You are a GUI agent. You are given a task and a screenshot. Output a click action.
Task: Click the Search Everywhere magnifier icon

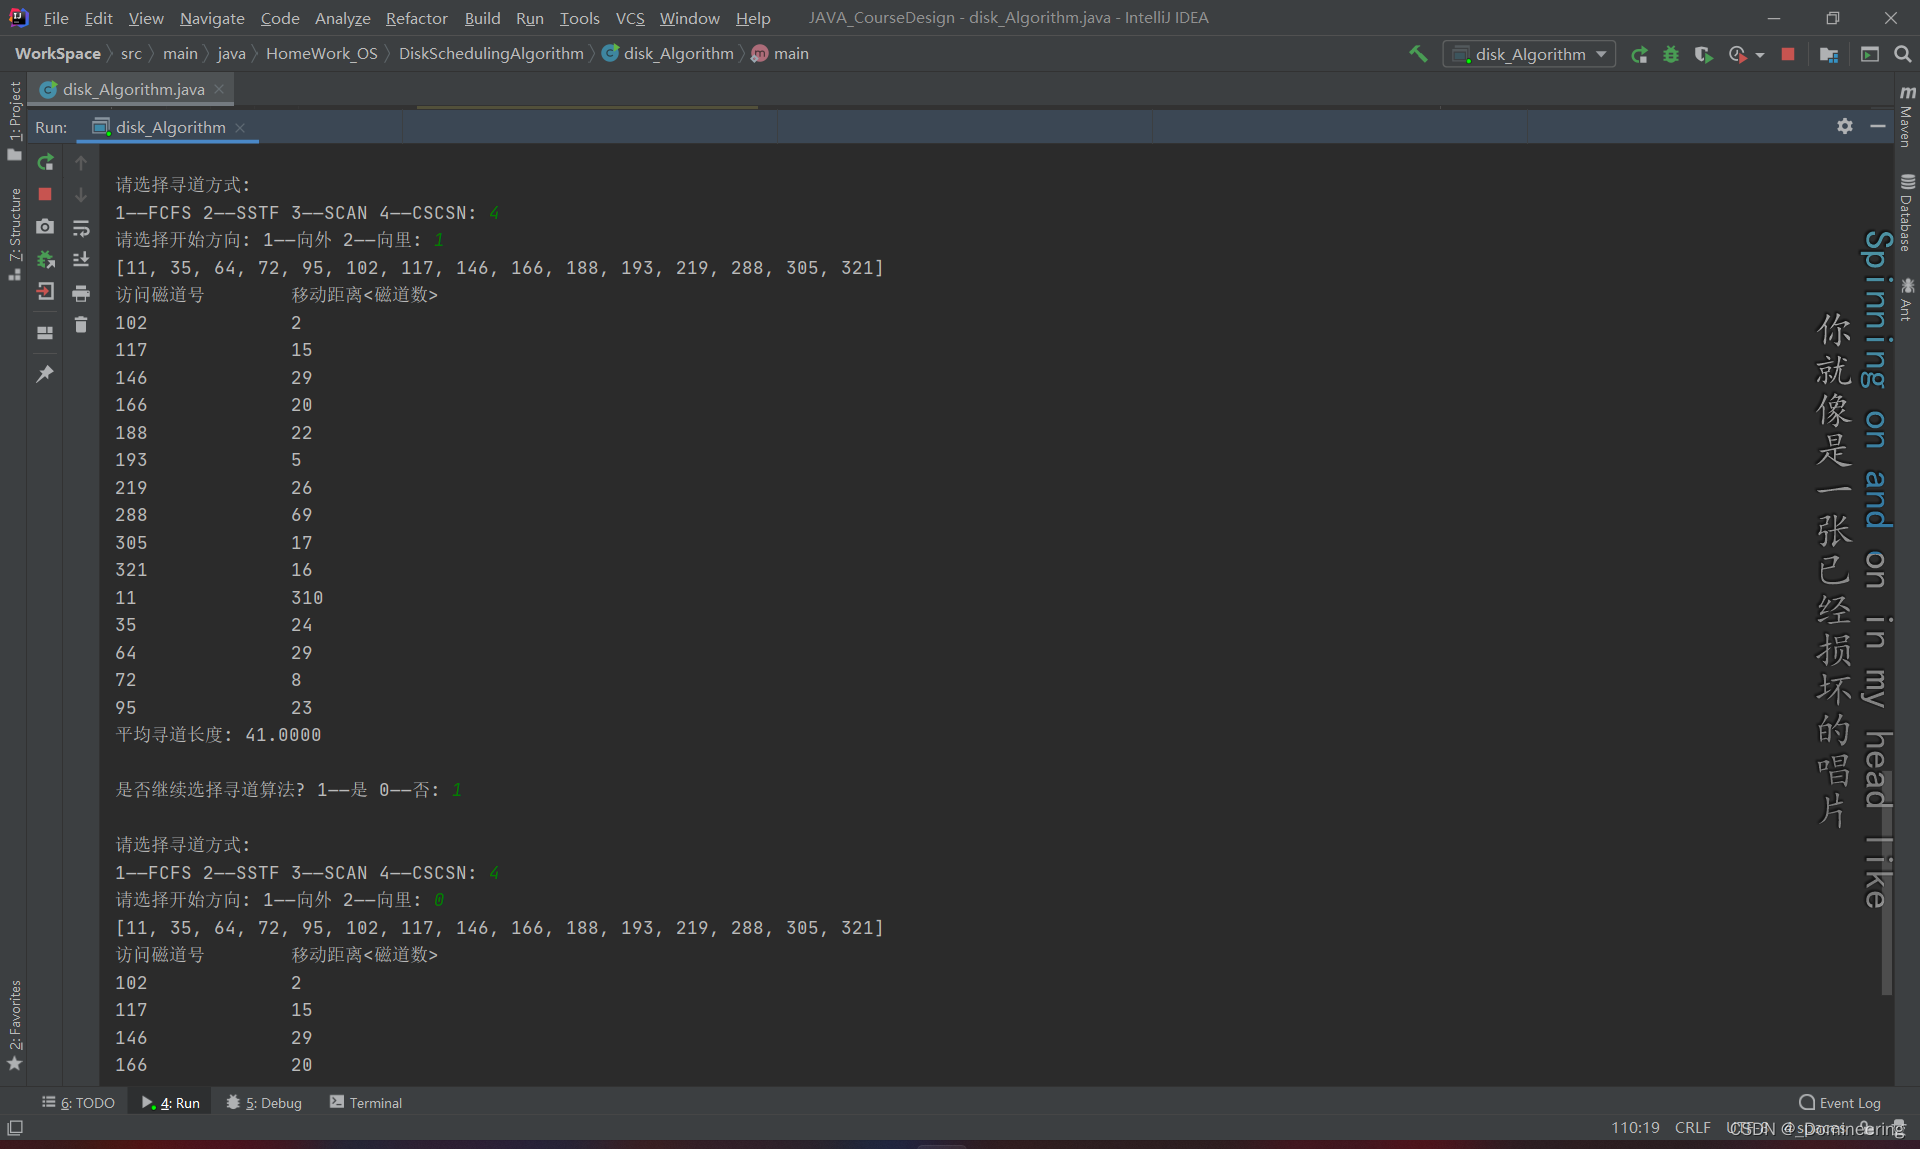click(1902, 54)
